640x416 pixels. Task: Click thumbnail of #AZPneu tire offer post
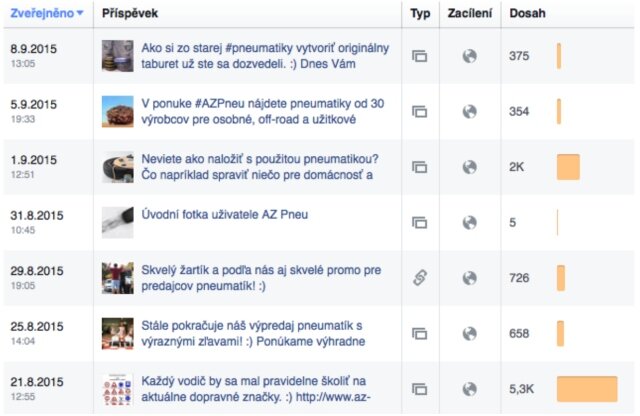(x=117, y=111)
